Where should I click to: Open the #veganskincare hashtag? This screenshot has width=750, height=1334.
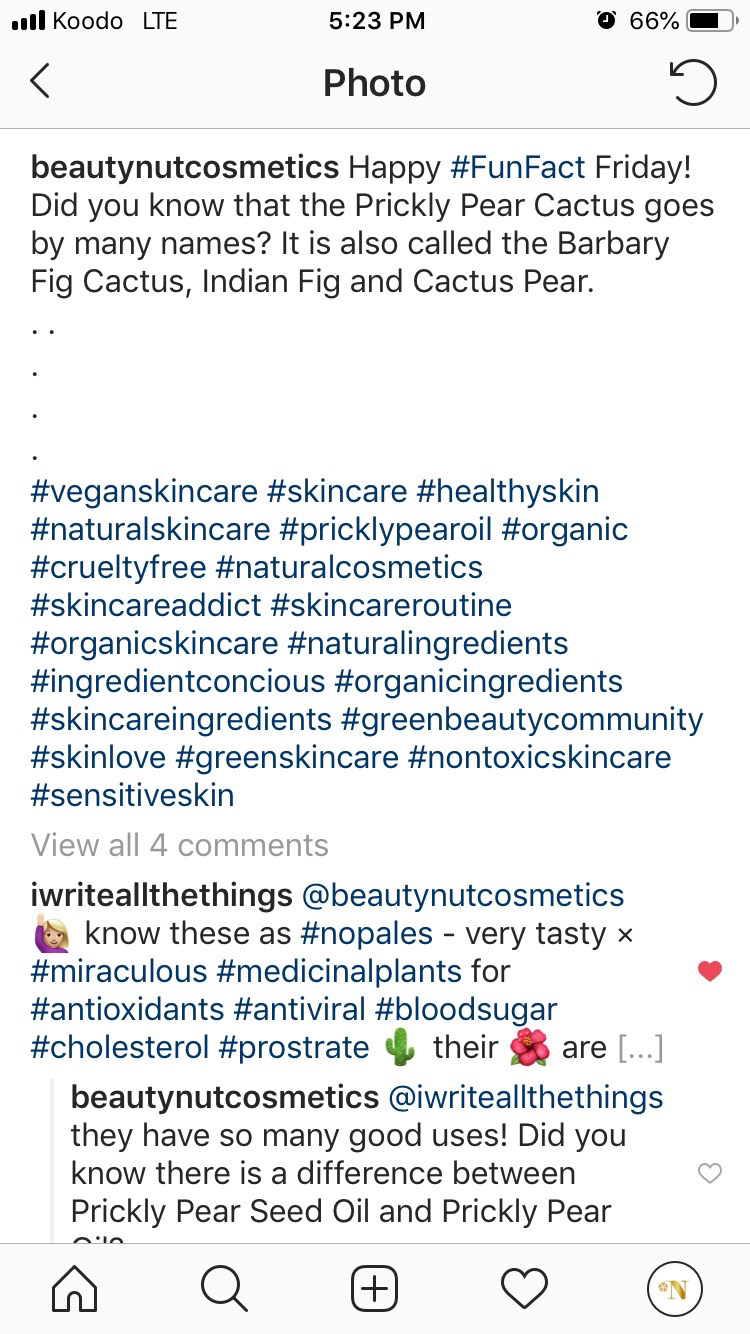click(144, 492)
